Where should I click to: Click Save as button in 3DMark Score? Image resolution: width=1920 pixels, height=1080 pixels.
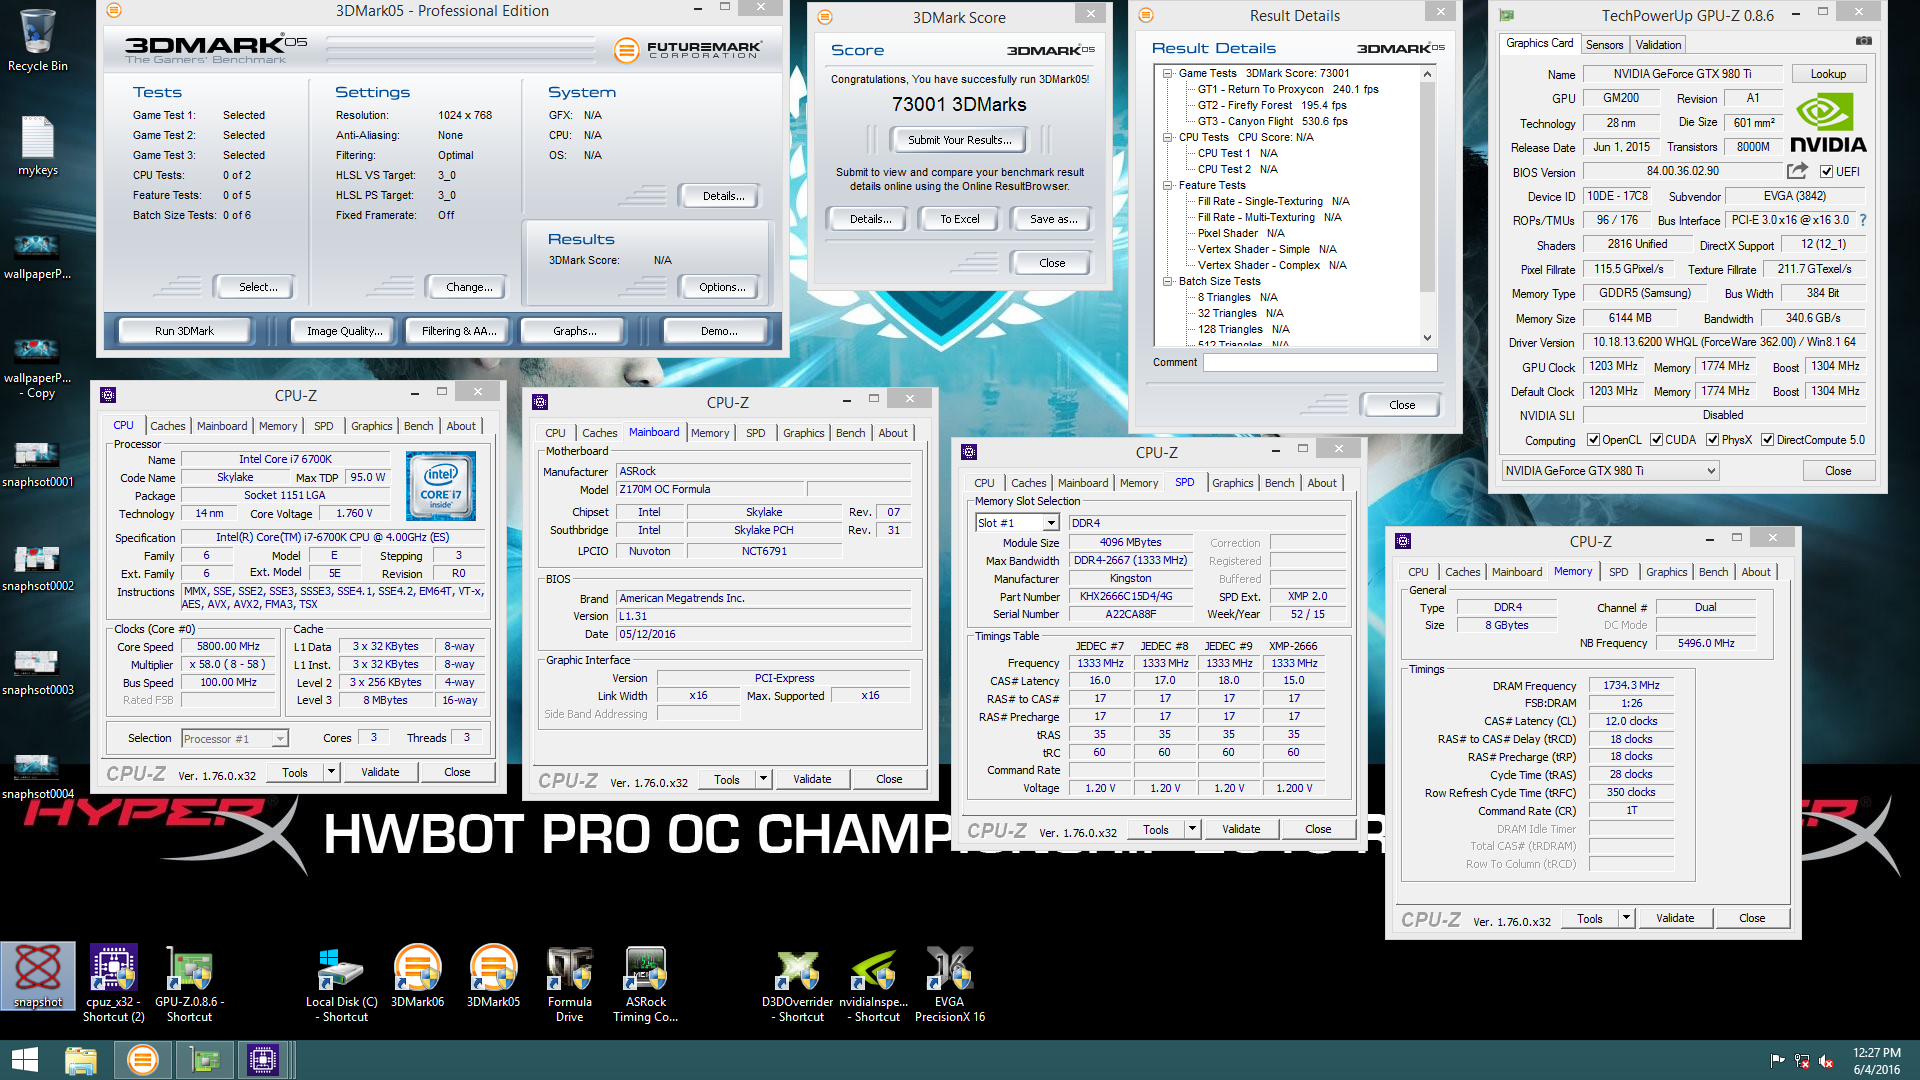[1053, 219]
